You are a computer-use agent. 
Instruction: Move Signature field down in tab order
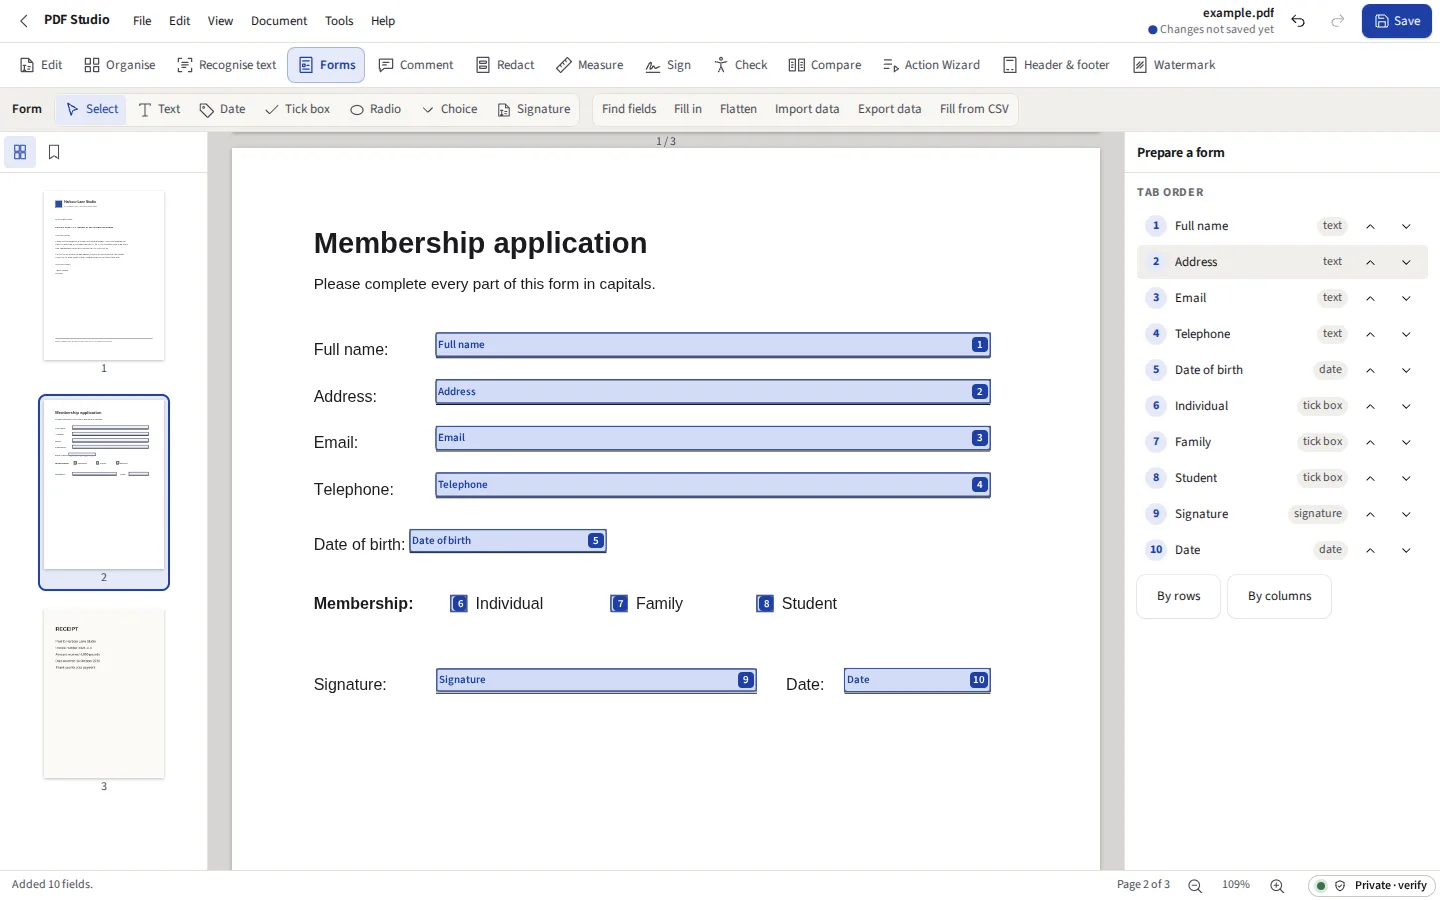1406,514
